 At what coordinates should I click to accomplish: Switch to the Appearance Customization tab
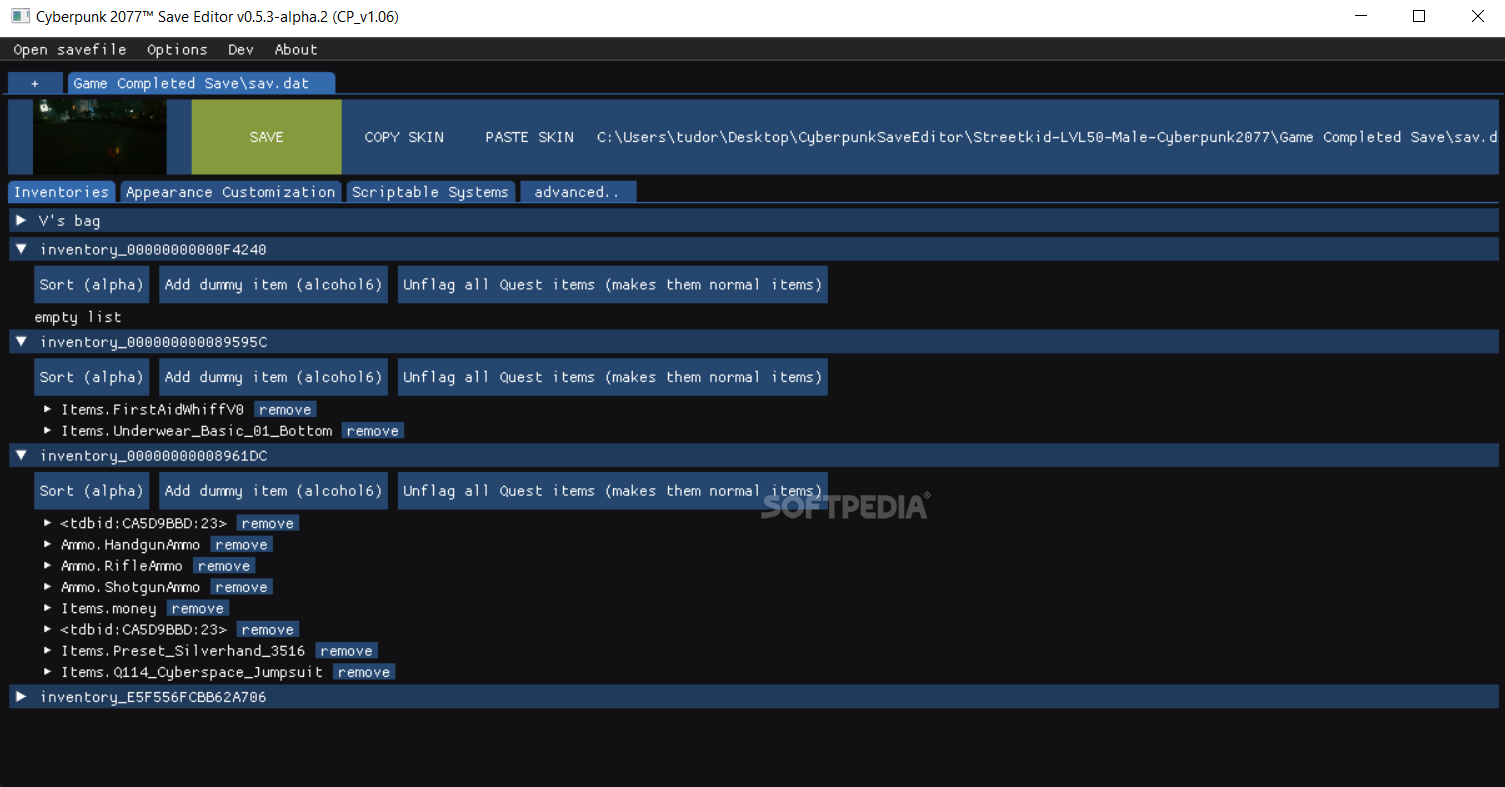coord(231,191)
